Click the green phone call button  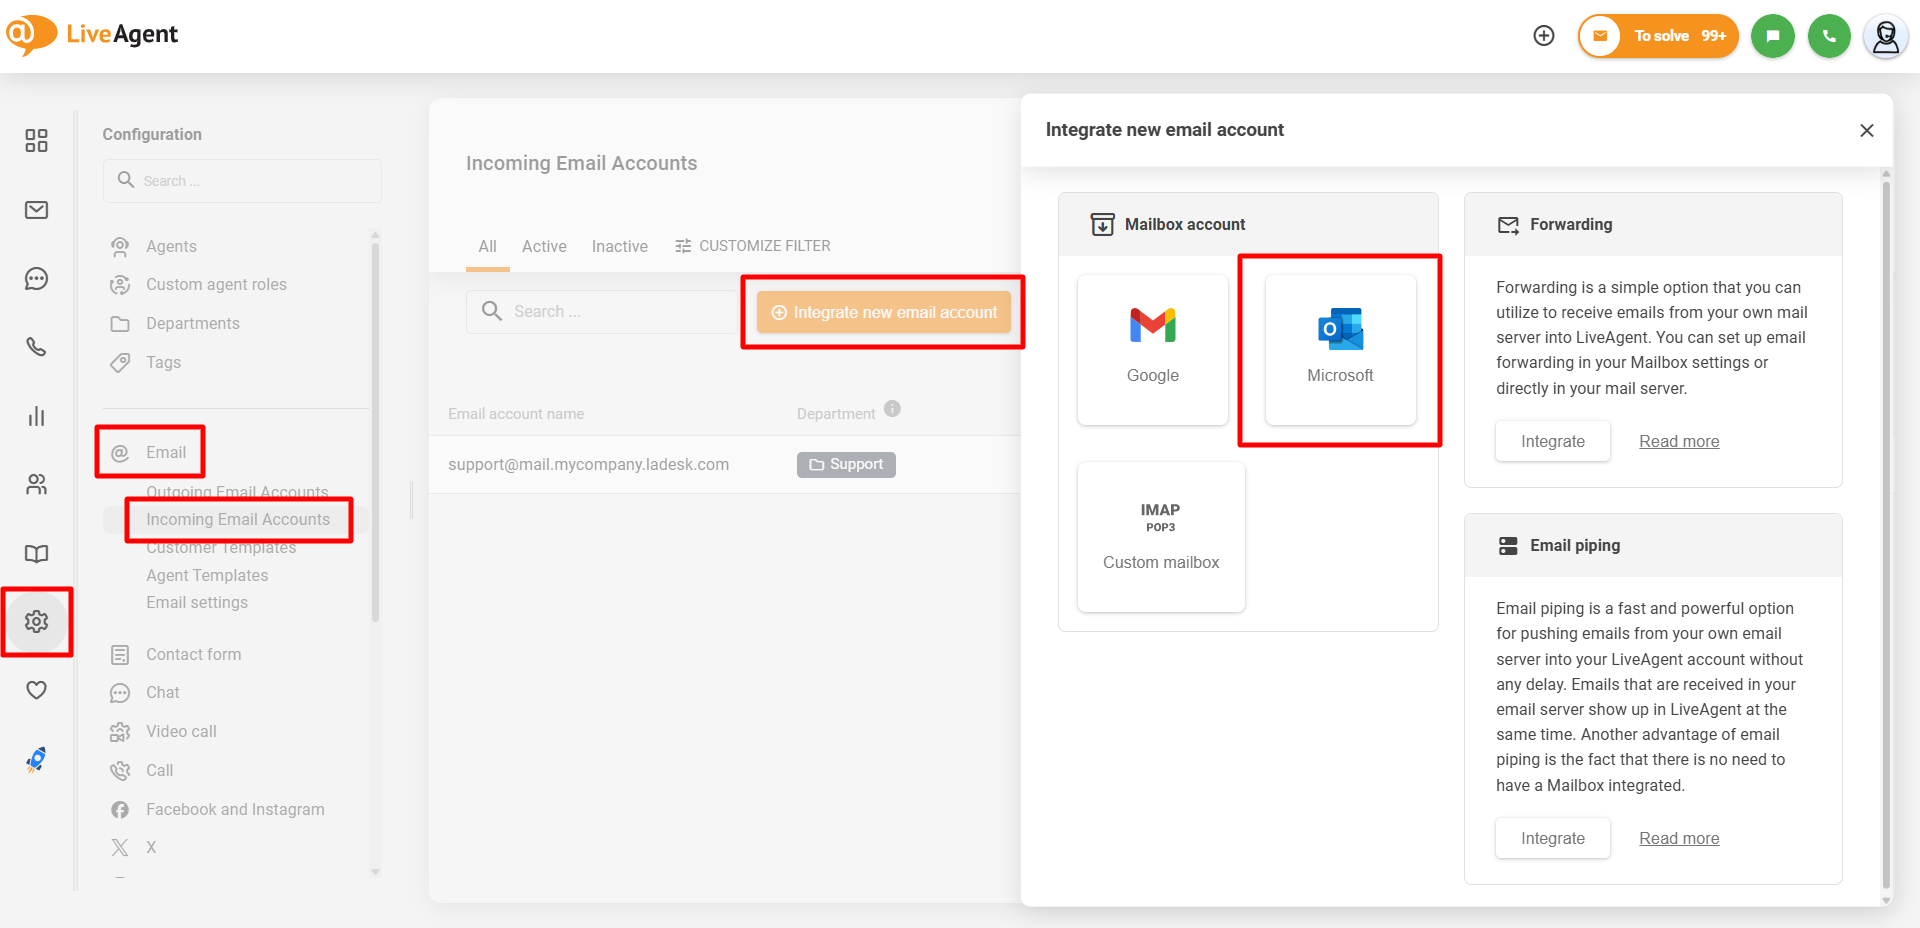coord(1829,36)
